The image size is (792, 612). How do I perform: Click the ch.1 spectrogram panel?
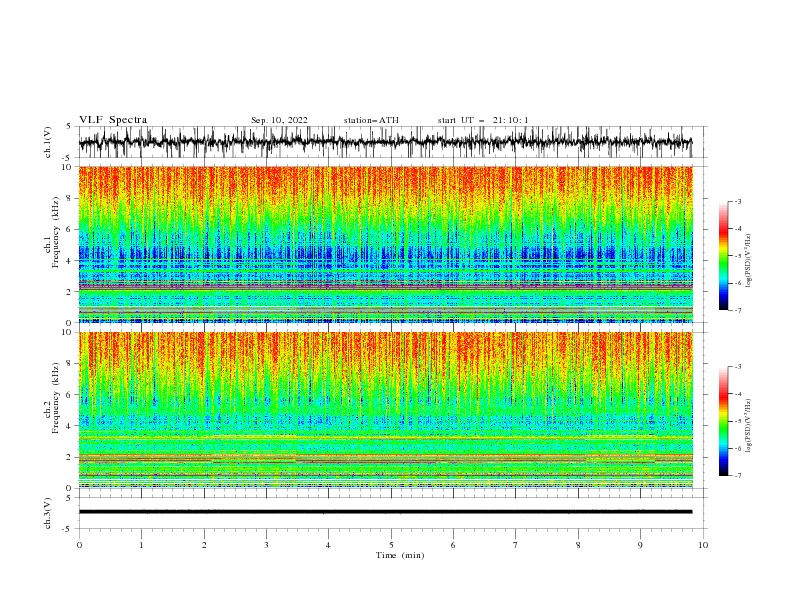click(x=385, y=244)
